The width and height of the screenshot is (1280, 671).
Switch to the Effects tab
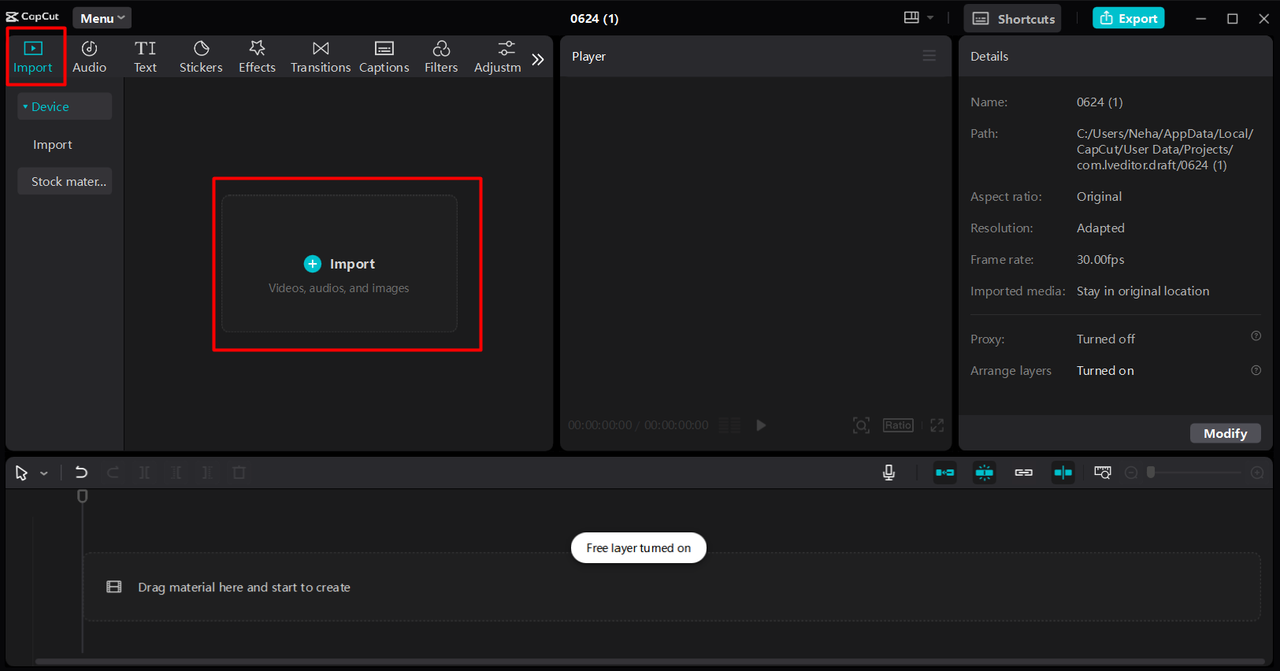(257, 57)
